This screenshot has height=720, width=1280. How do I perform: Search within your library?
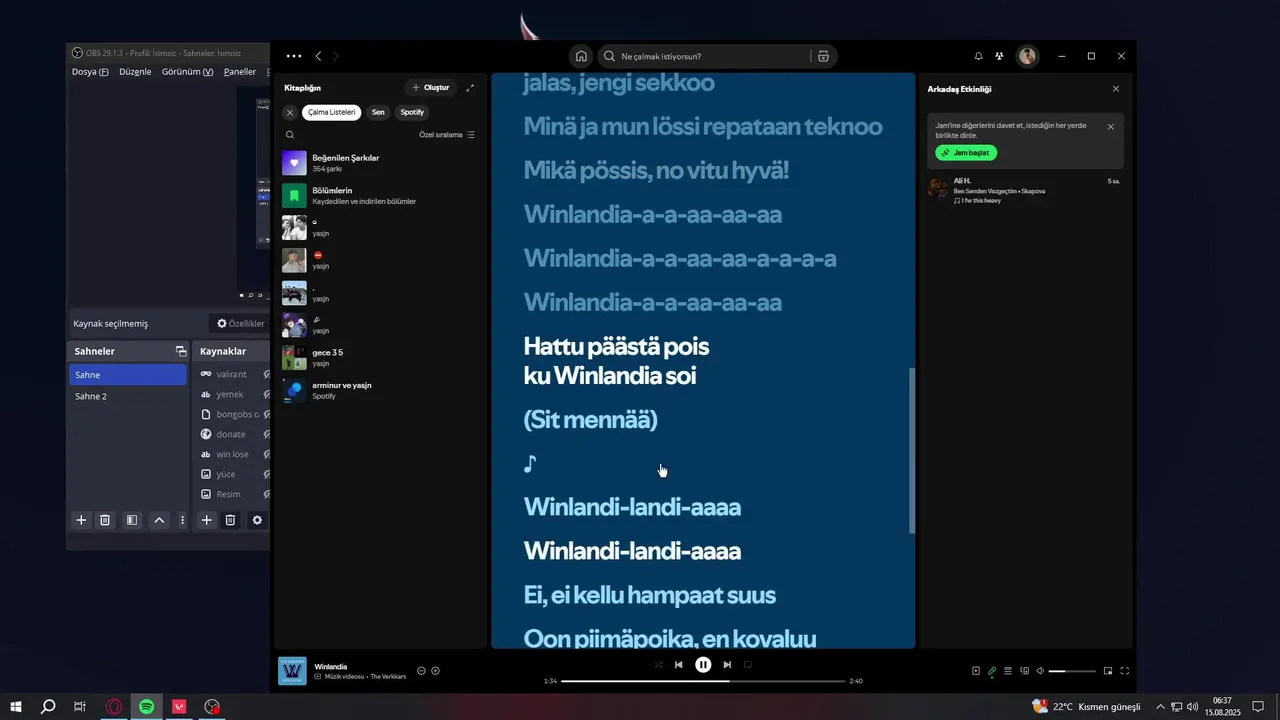(290, 134)
